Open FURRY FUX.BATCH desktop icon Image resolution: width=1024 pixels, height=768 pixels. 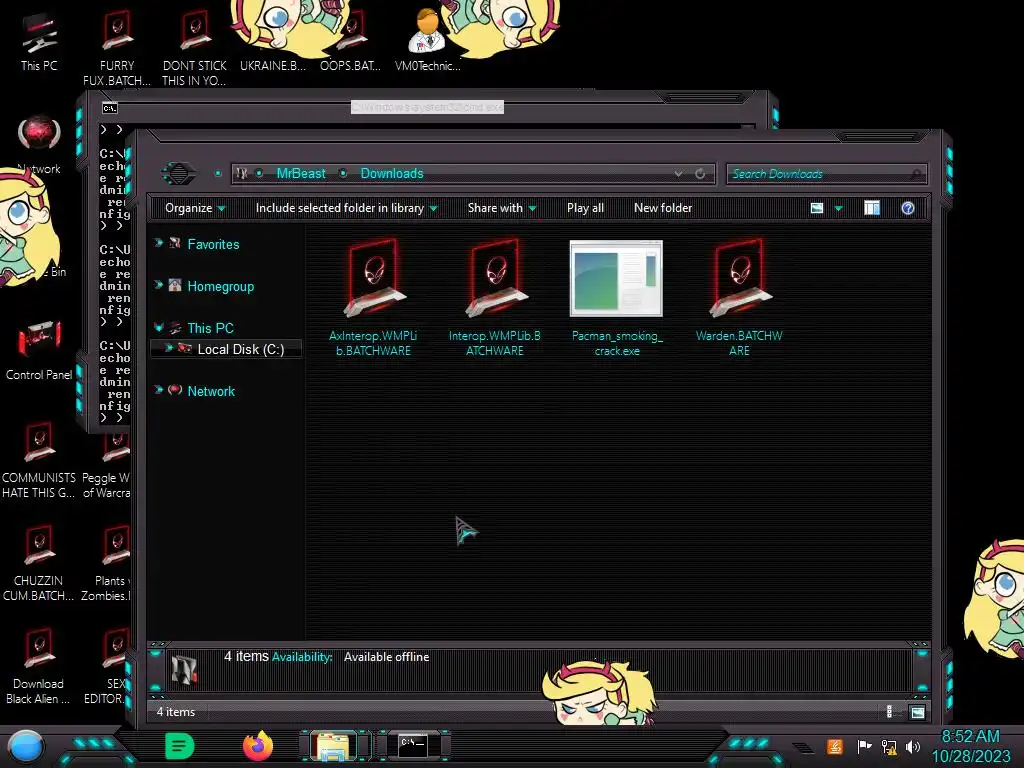point(117,48)
